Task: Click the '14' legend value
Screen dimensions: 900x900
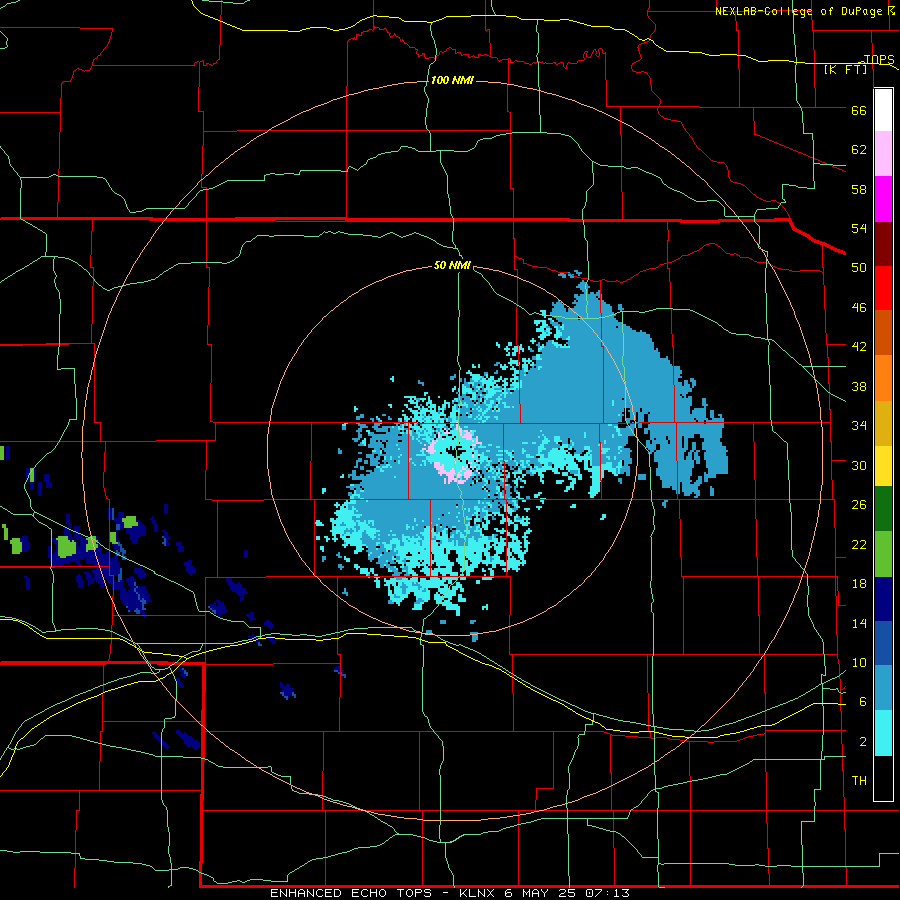Action: 859,623
